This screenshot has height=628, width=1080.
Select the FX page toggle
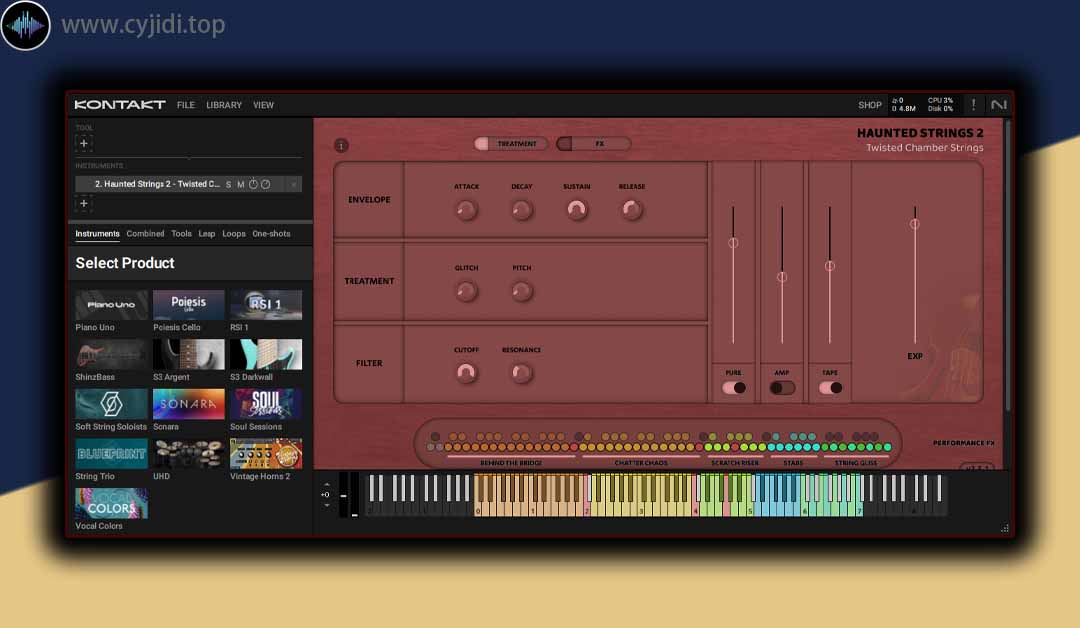point(593,143)
